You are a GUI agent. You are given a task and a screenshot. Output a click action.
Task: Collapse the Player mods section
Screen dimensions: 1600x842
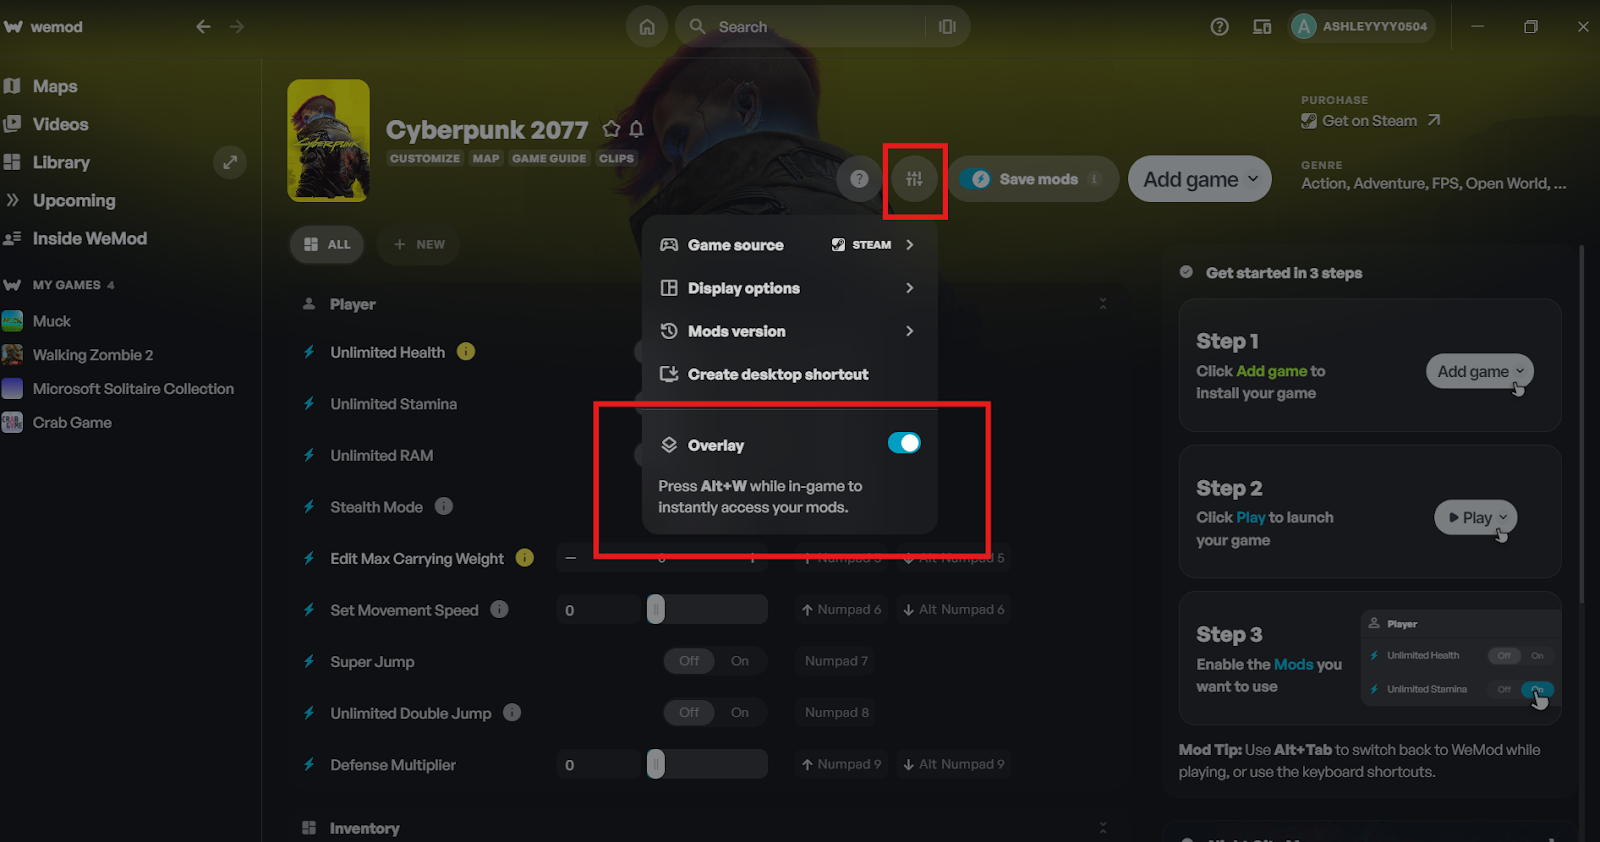coord(1103,304)
